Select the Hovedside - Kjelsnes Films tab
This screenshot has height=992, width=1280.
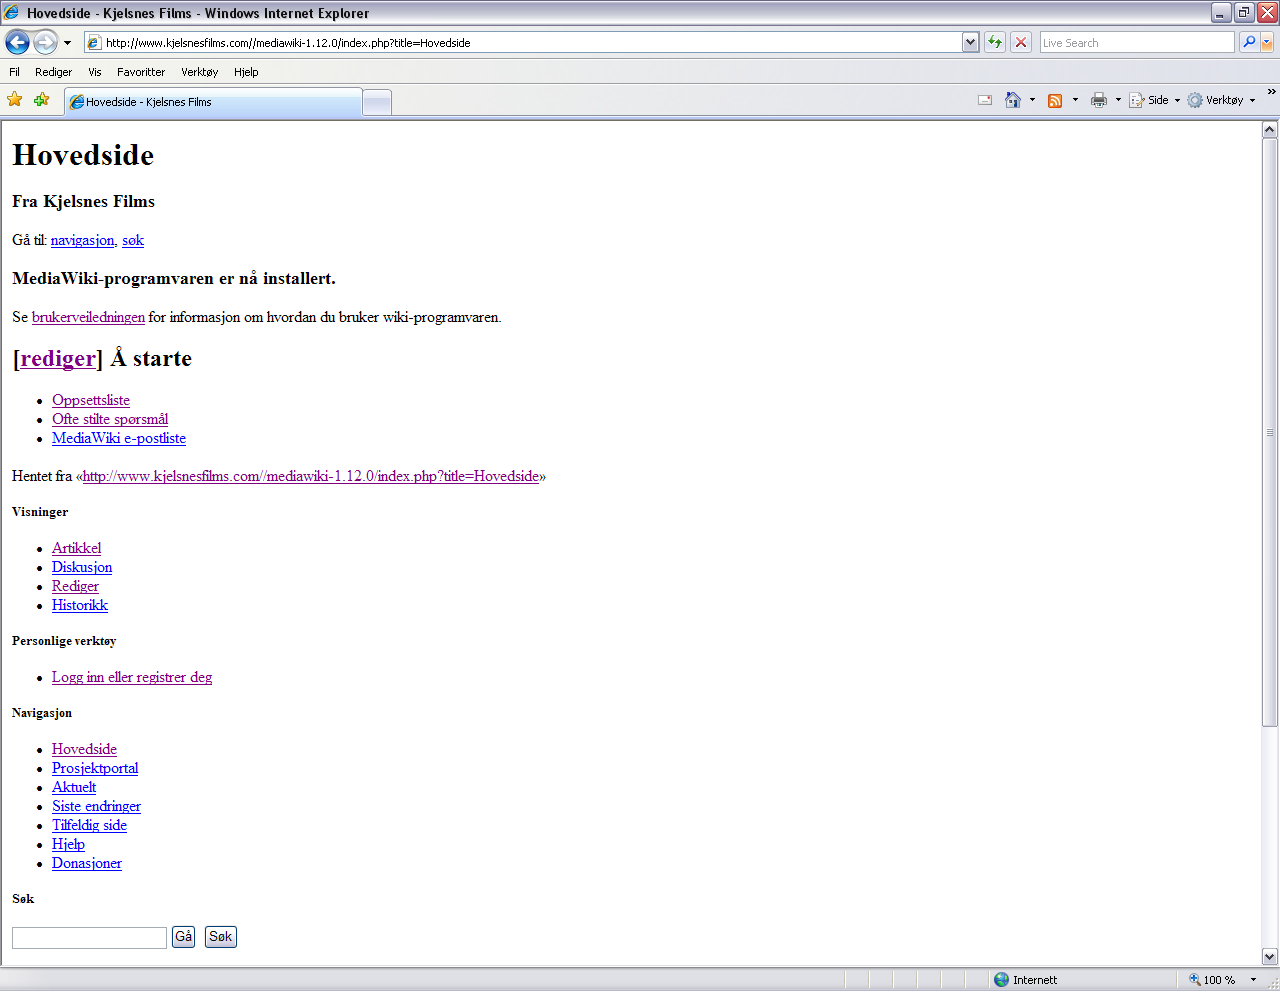coord(213,102)
